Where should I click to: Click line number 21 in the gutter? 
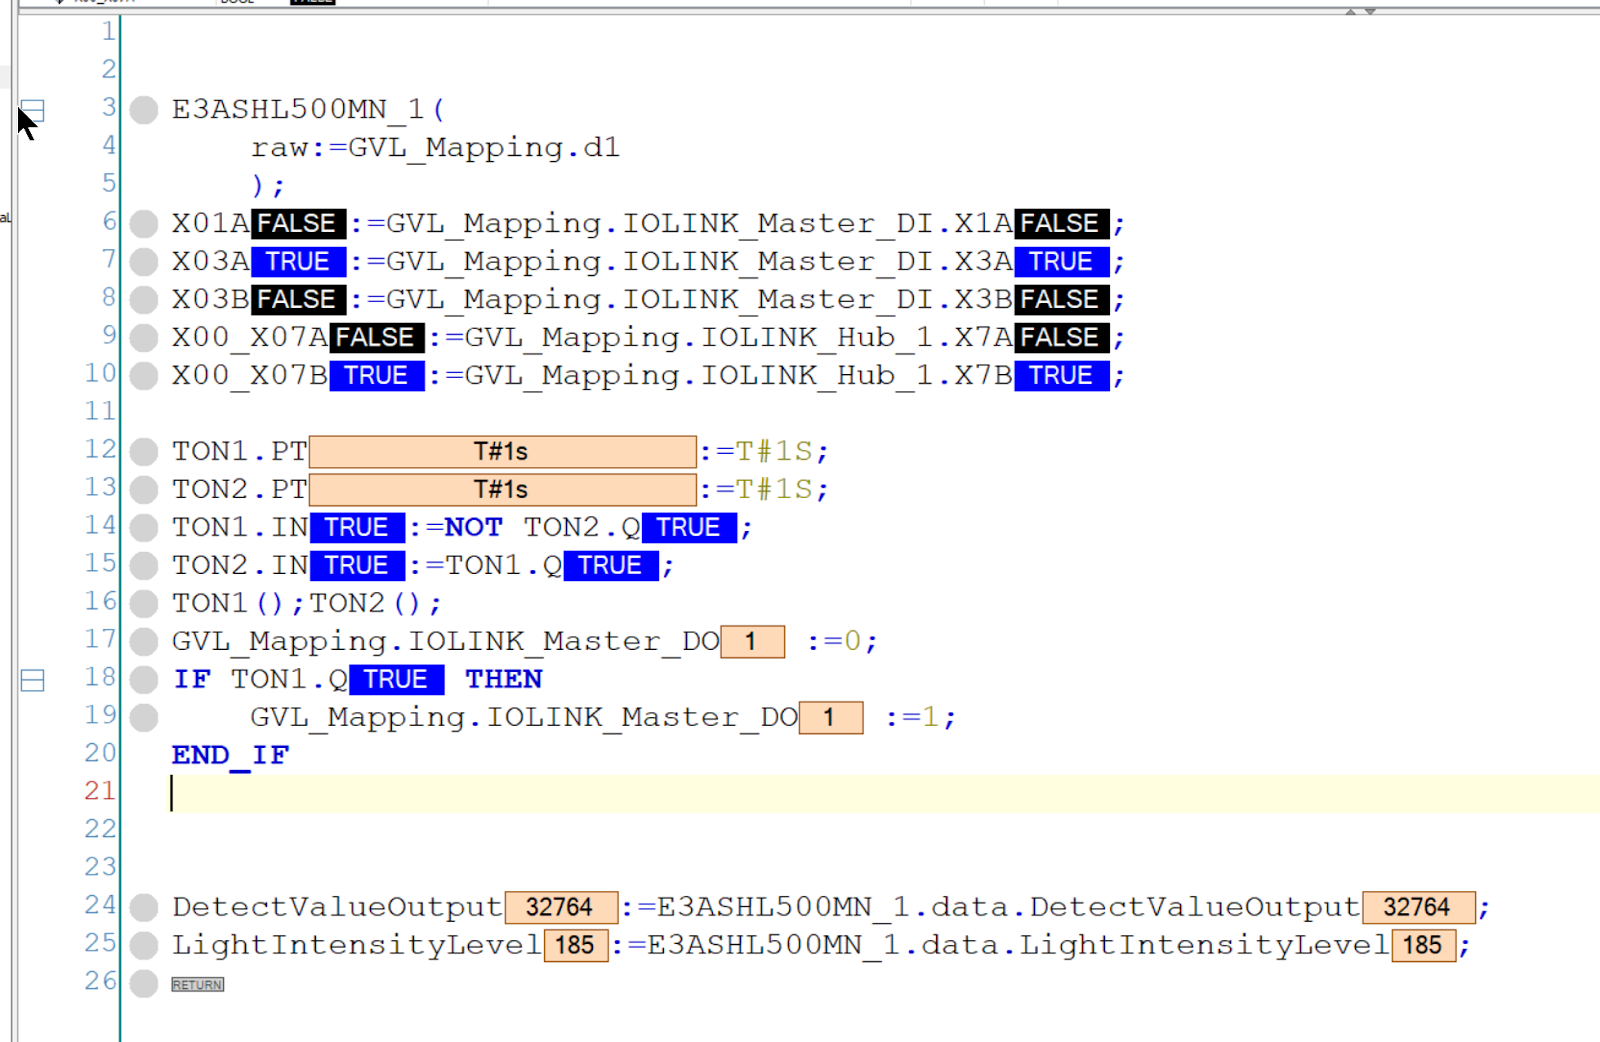100,792
